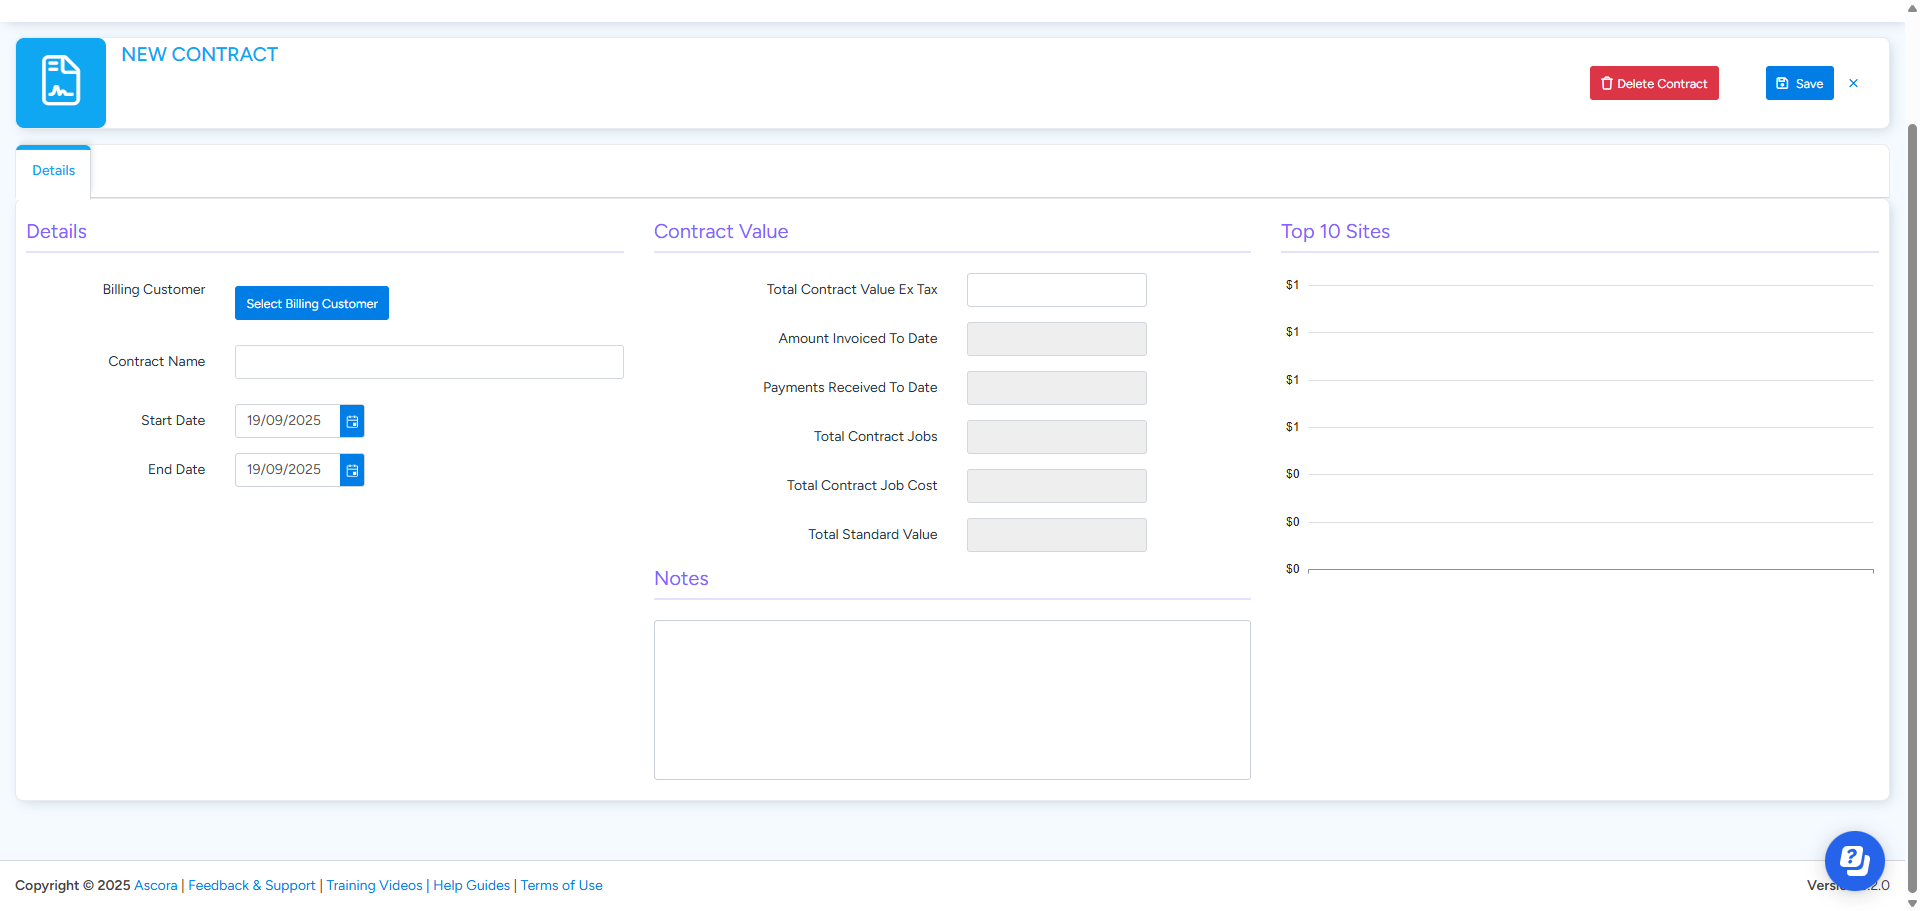Screen dimensions: 1920x911
Task: Open the Terms of Use link
Action: pos(561,886)
